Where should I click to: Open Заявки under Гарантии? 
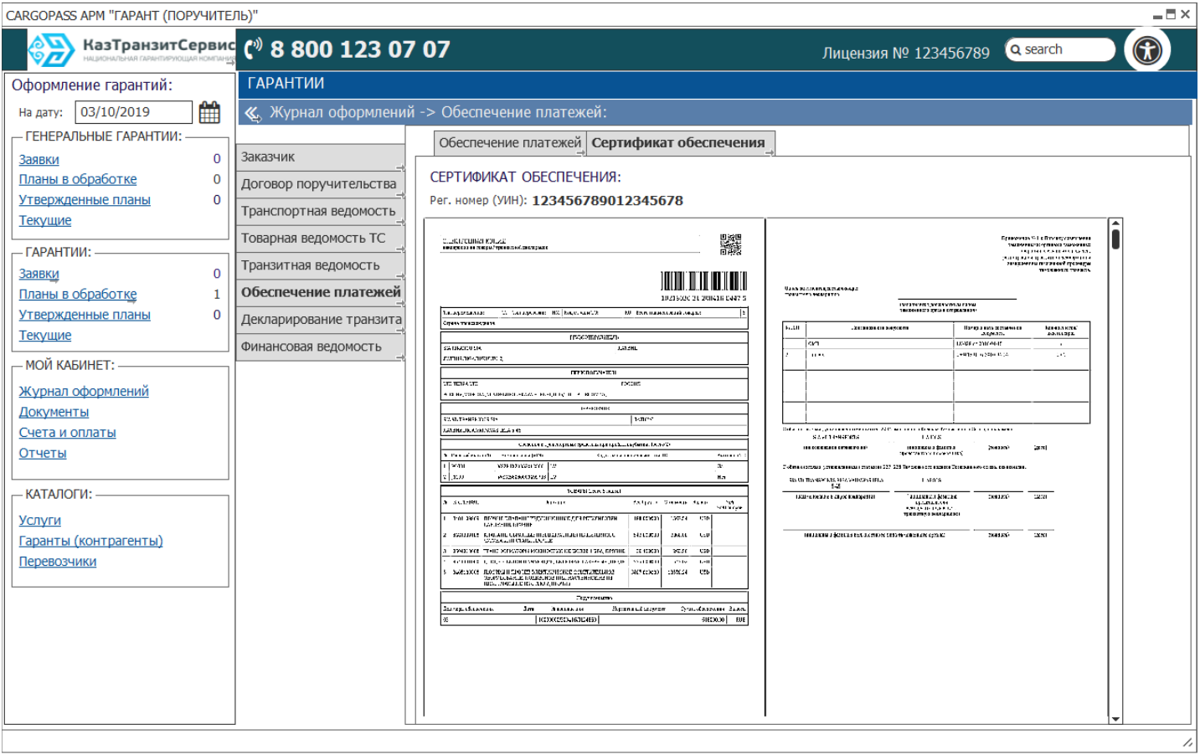tap(39, 274)
